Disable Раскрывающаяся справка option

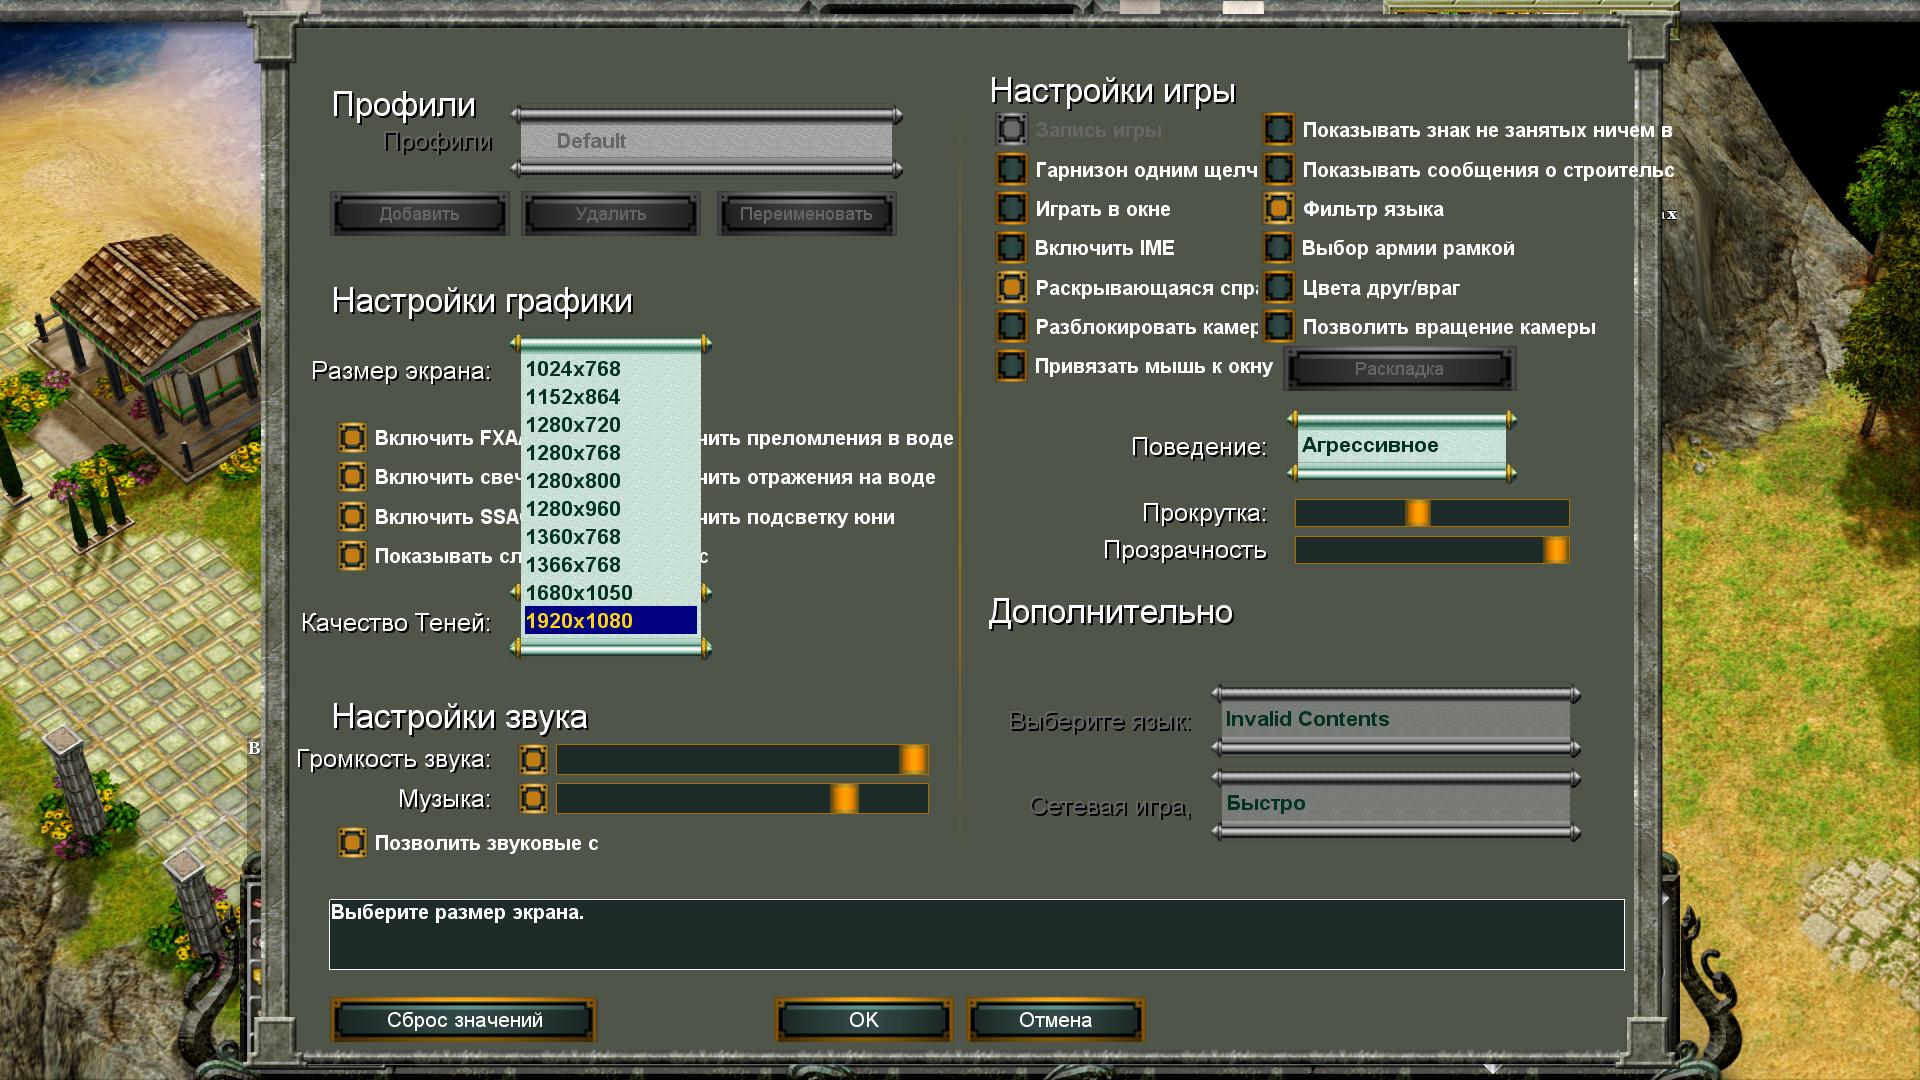tap(1012, 288)
